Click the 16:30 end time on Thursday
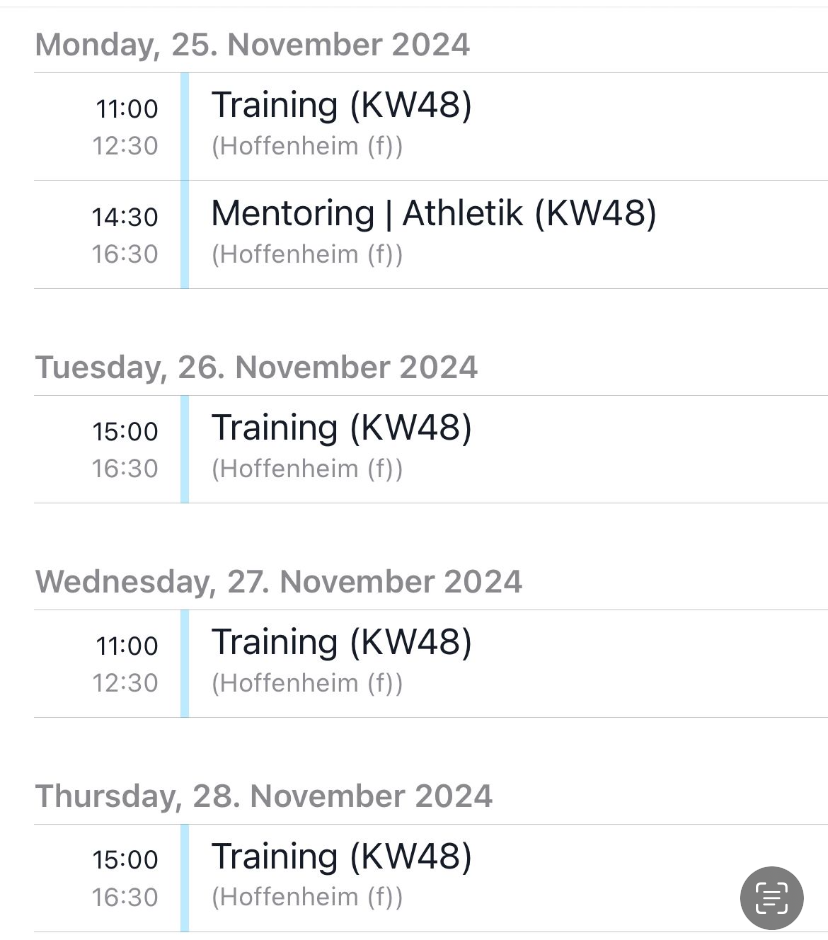The image size is (828, 940). point(125,897)
